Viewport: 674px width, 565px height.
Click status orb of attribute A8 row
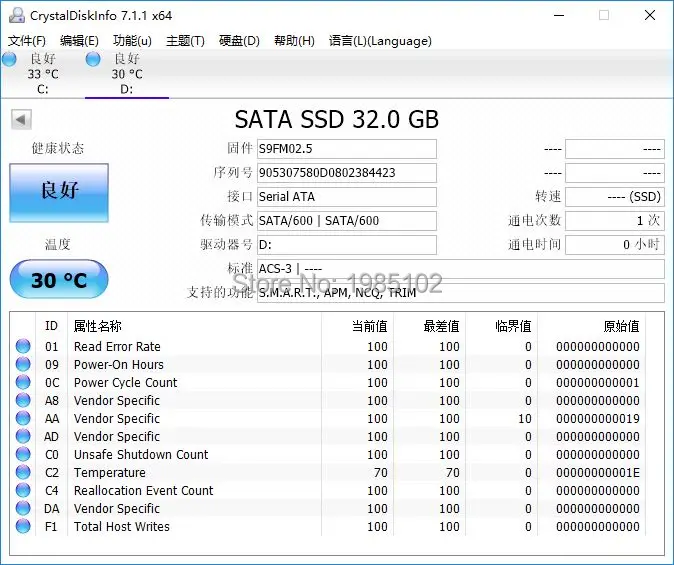click(23, 400)
